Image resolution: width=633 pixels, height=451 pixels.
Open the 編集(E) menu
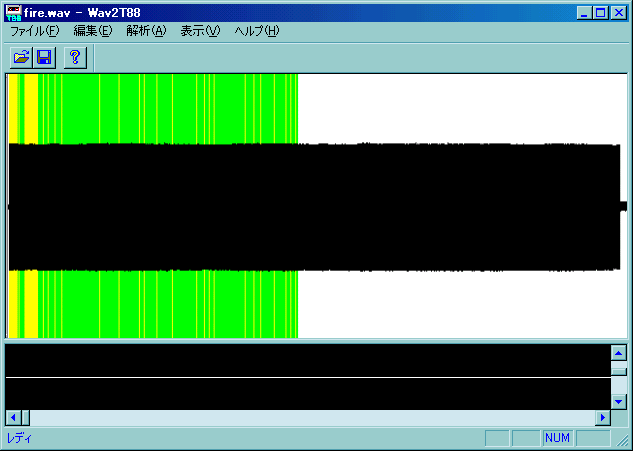click(x=92, y=31)
